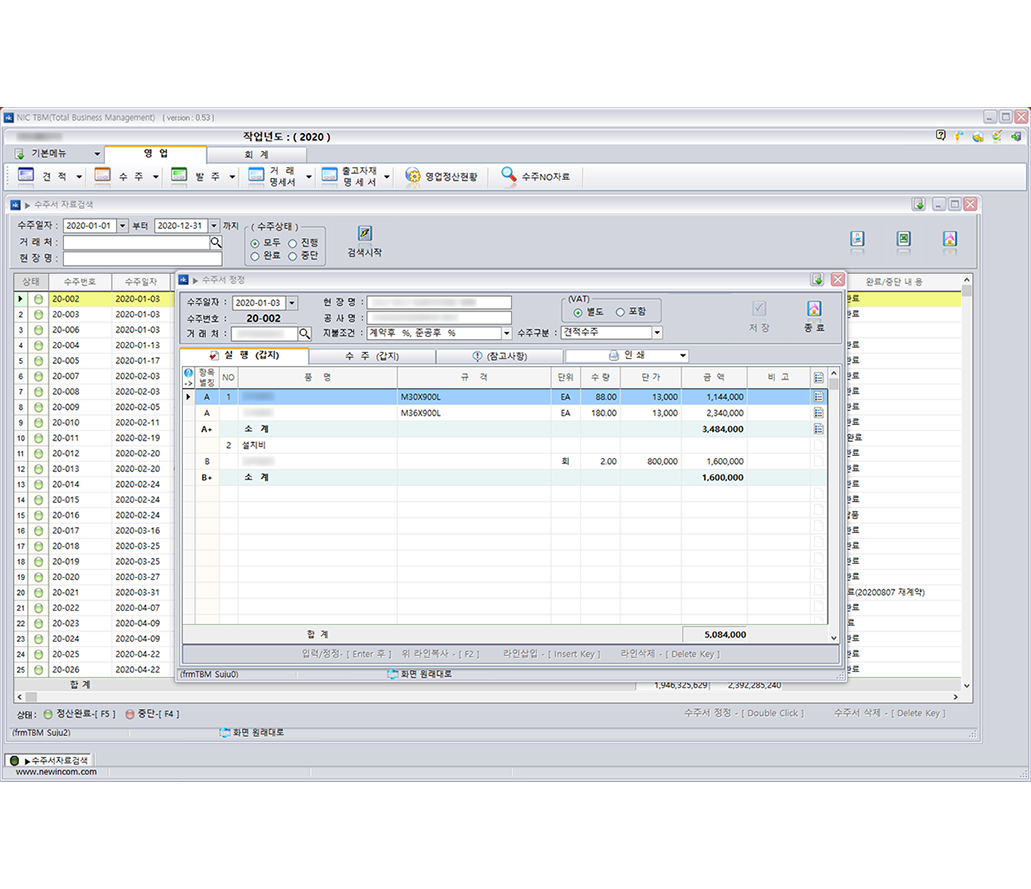The image size is (1031, 889).
Task: Click the help question mark icon at top right
Action: click(941, 136)
